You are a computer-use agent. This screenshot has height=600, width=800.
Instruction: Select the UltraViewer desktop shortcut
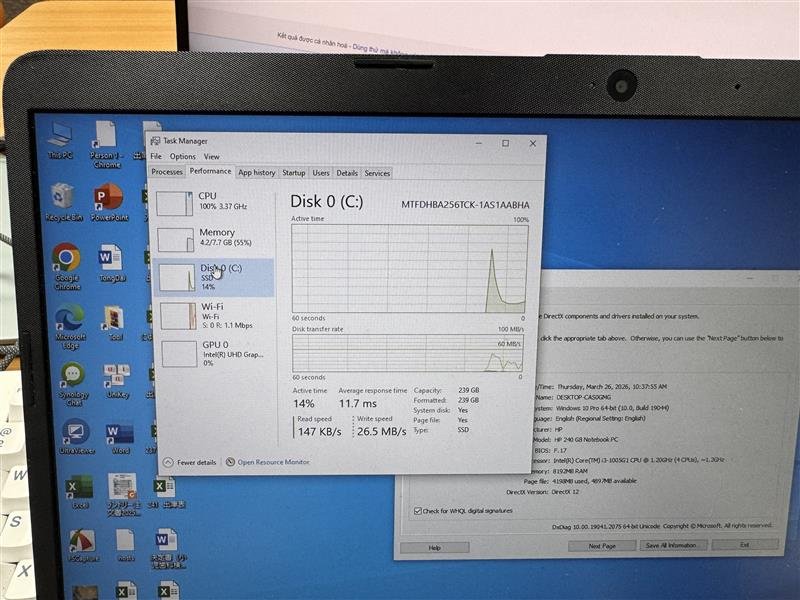[76, 437]
